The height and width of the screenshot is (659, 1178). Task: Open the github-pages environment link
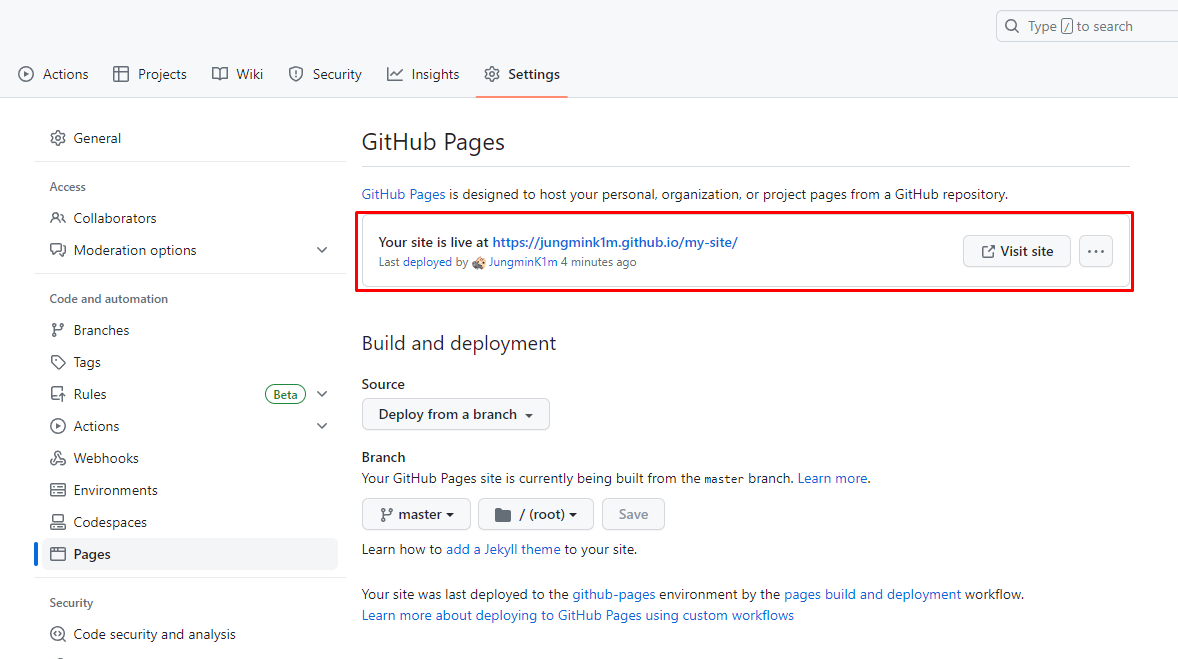(614, 594)
